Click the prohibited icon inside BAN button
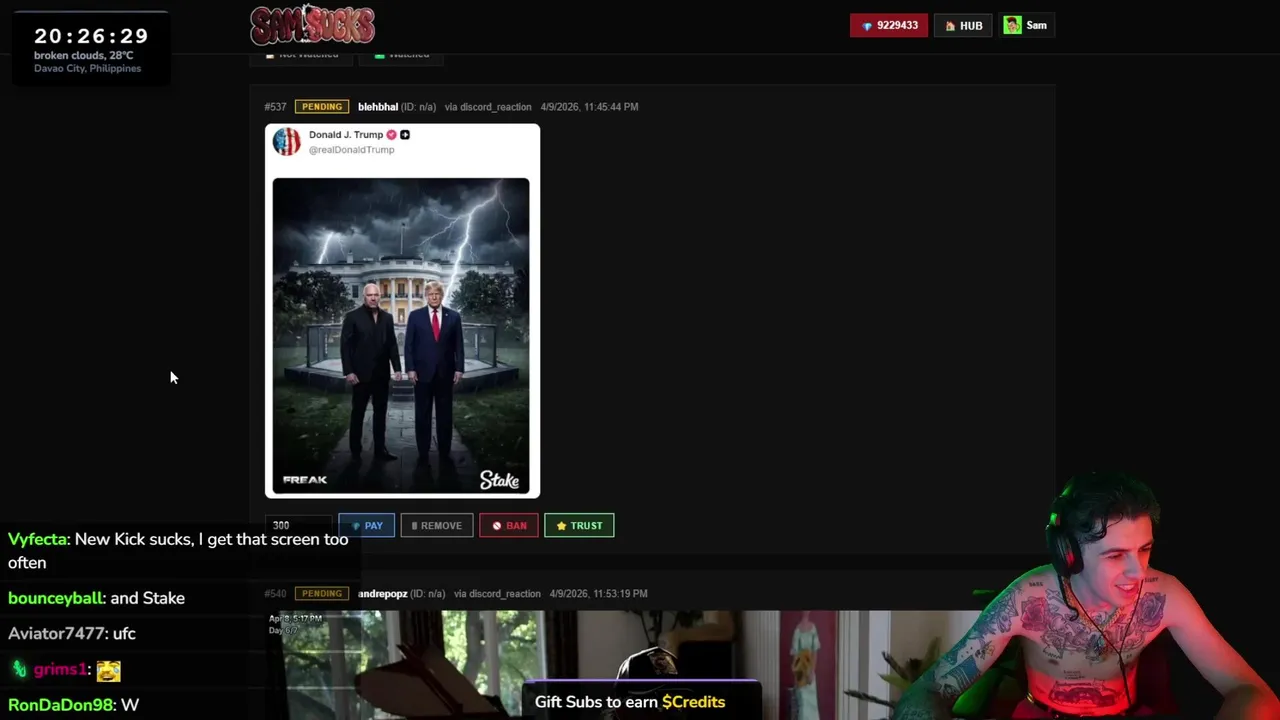This screenshot has width=1280, height=720. 497,526
